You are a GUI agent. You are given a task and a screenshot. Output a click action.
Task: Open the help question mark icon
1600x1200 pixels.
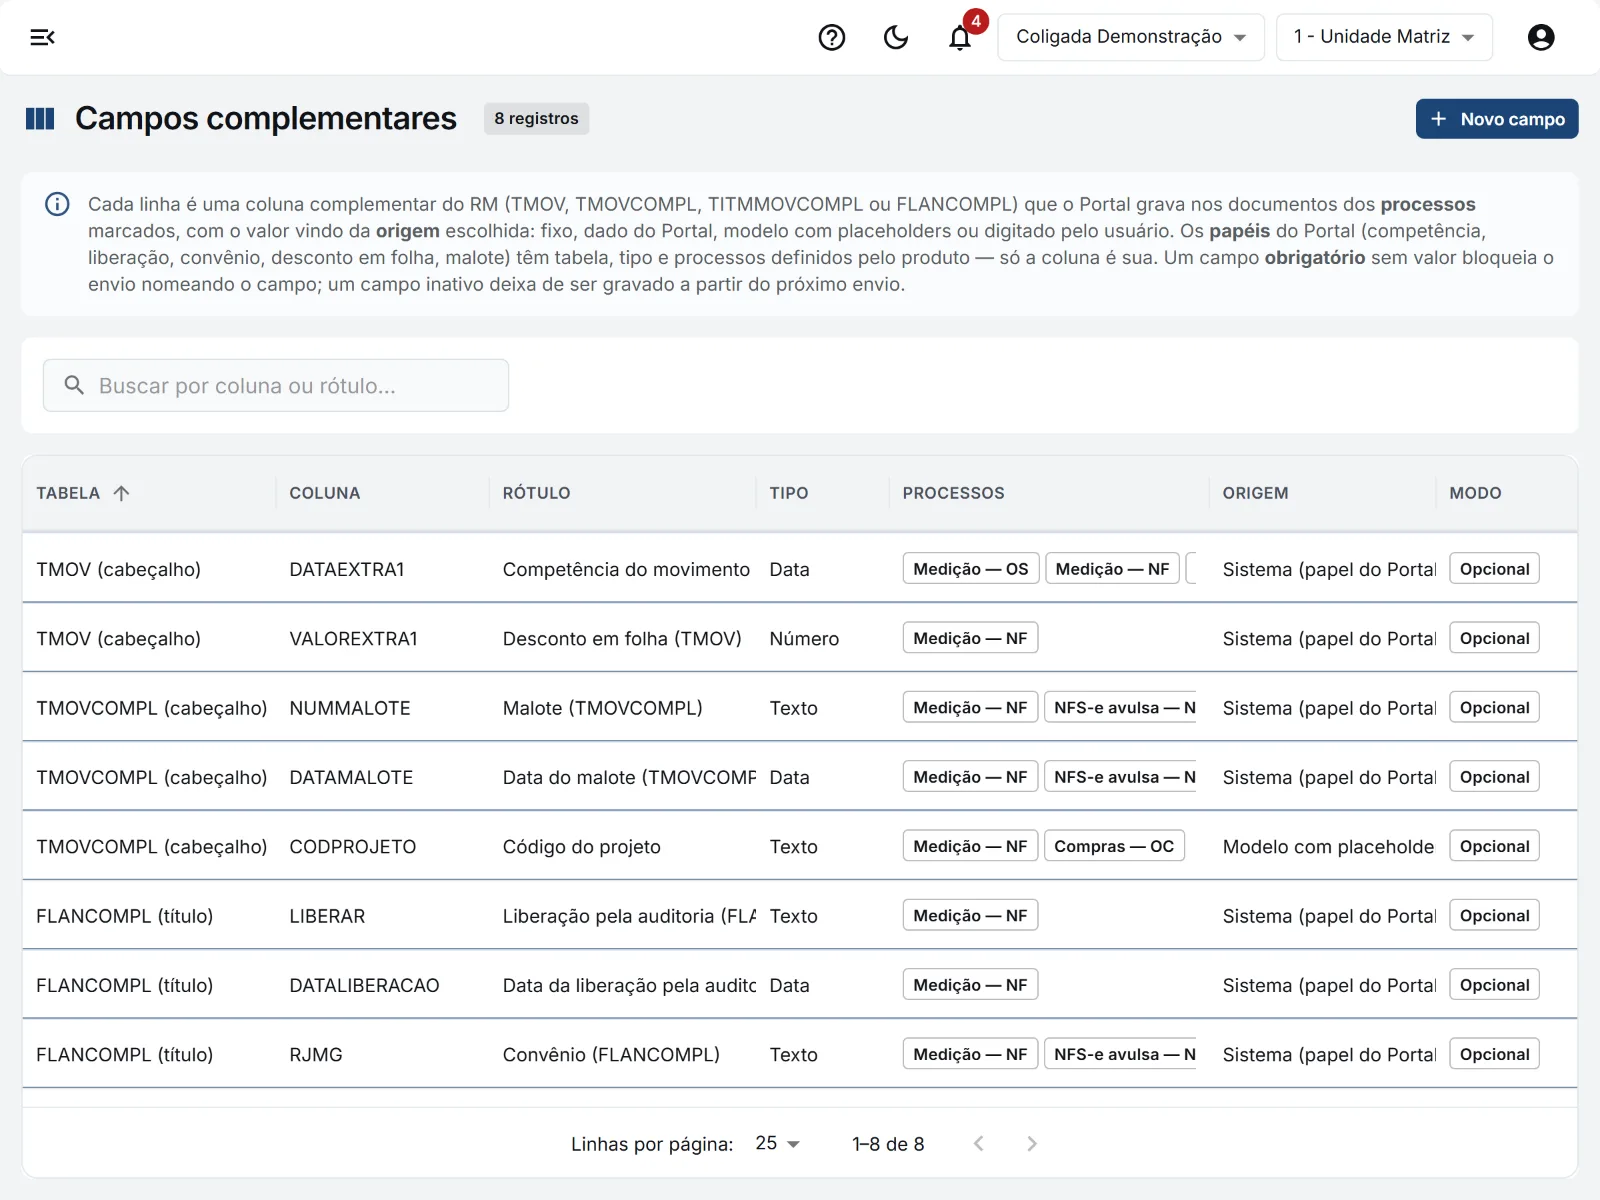[x=832, y=37]
